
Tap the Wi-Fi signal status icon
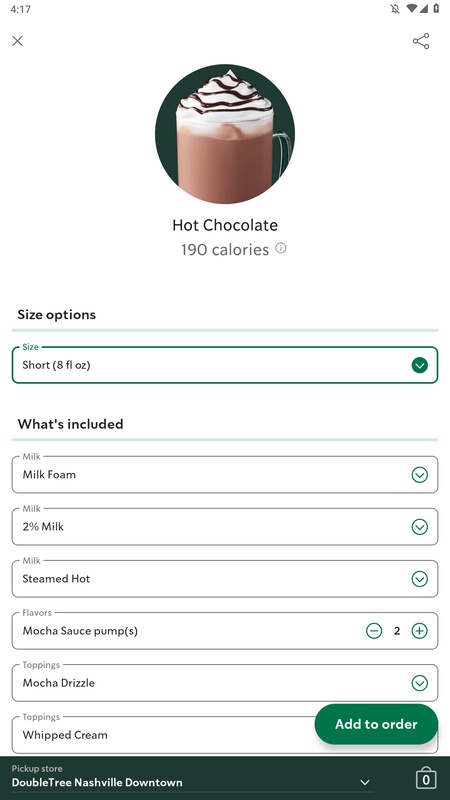coord(411,9)
